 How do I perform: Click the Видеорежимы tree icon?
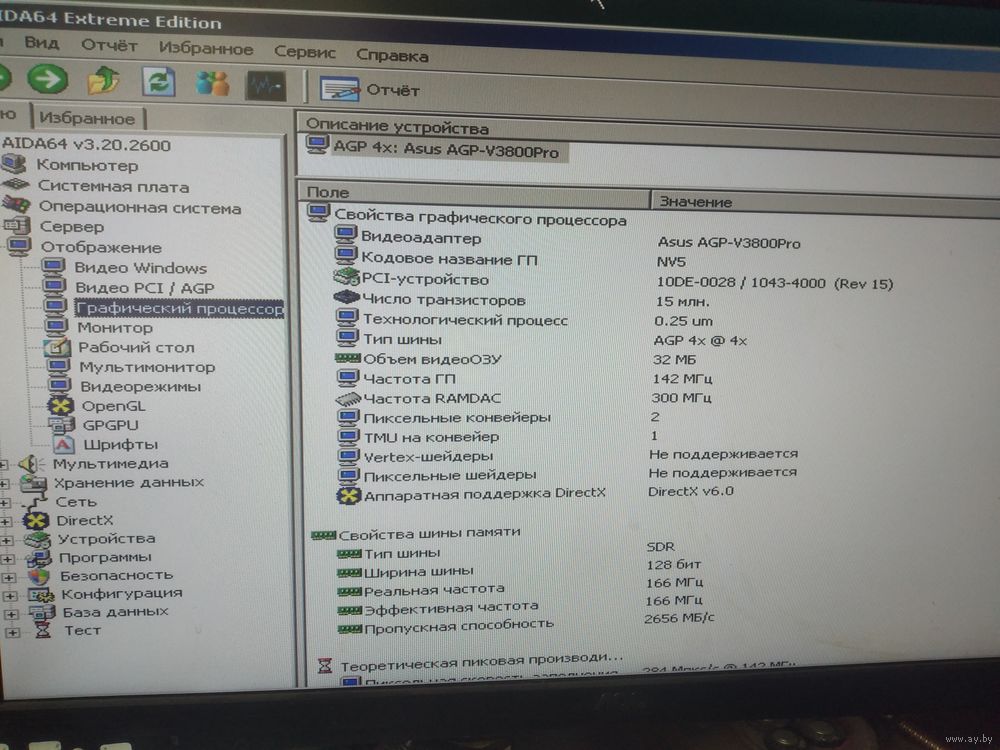pos(59,385)
